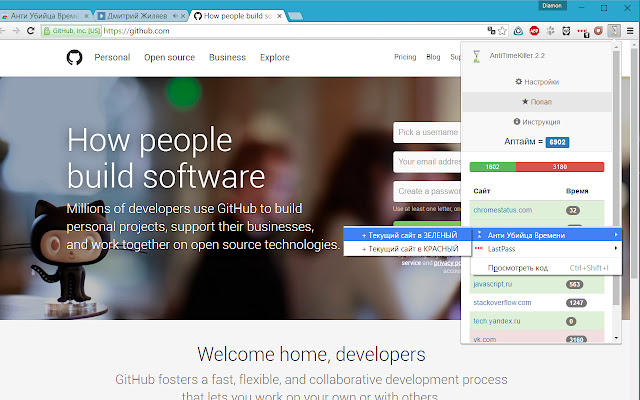This screenshot has height=400, width=640.
Task: Expand the Анти Убийца Времени context submenu
Action: point(547,235)
